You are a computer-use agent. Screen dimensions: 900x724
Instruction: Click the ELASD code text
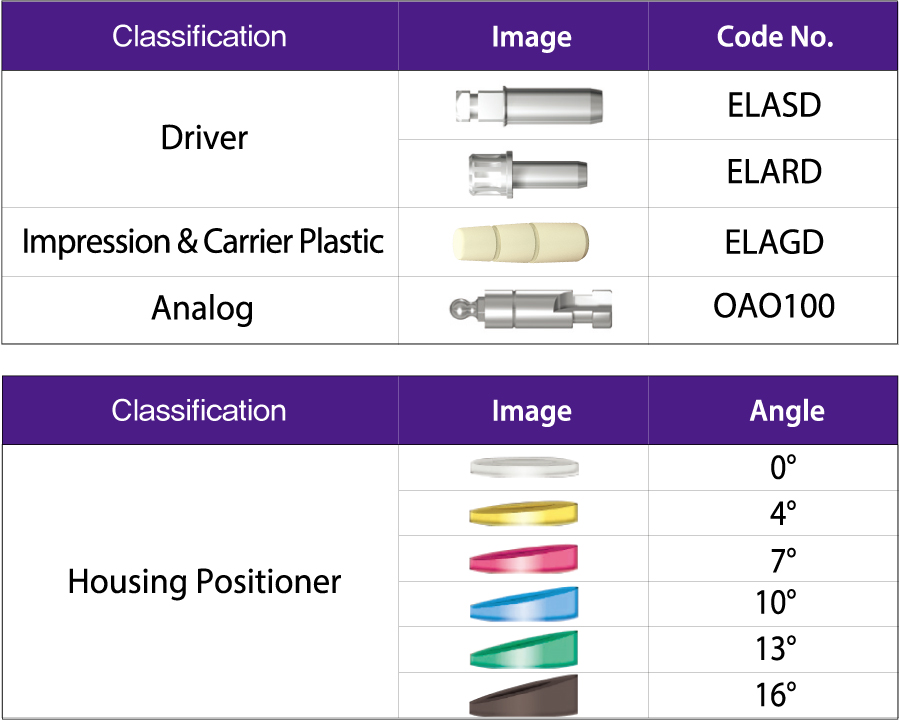pos(774,105)
